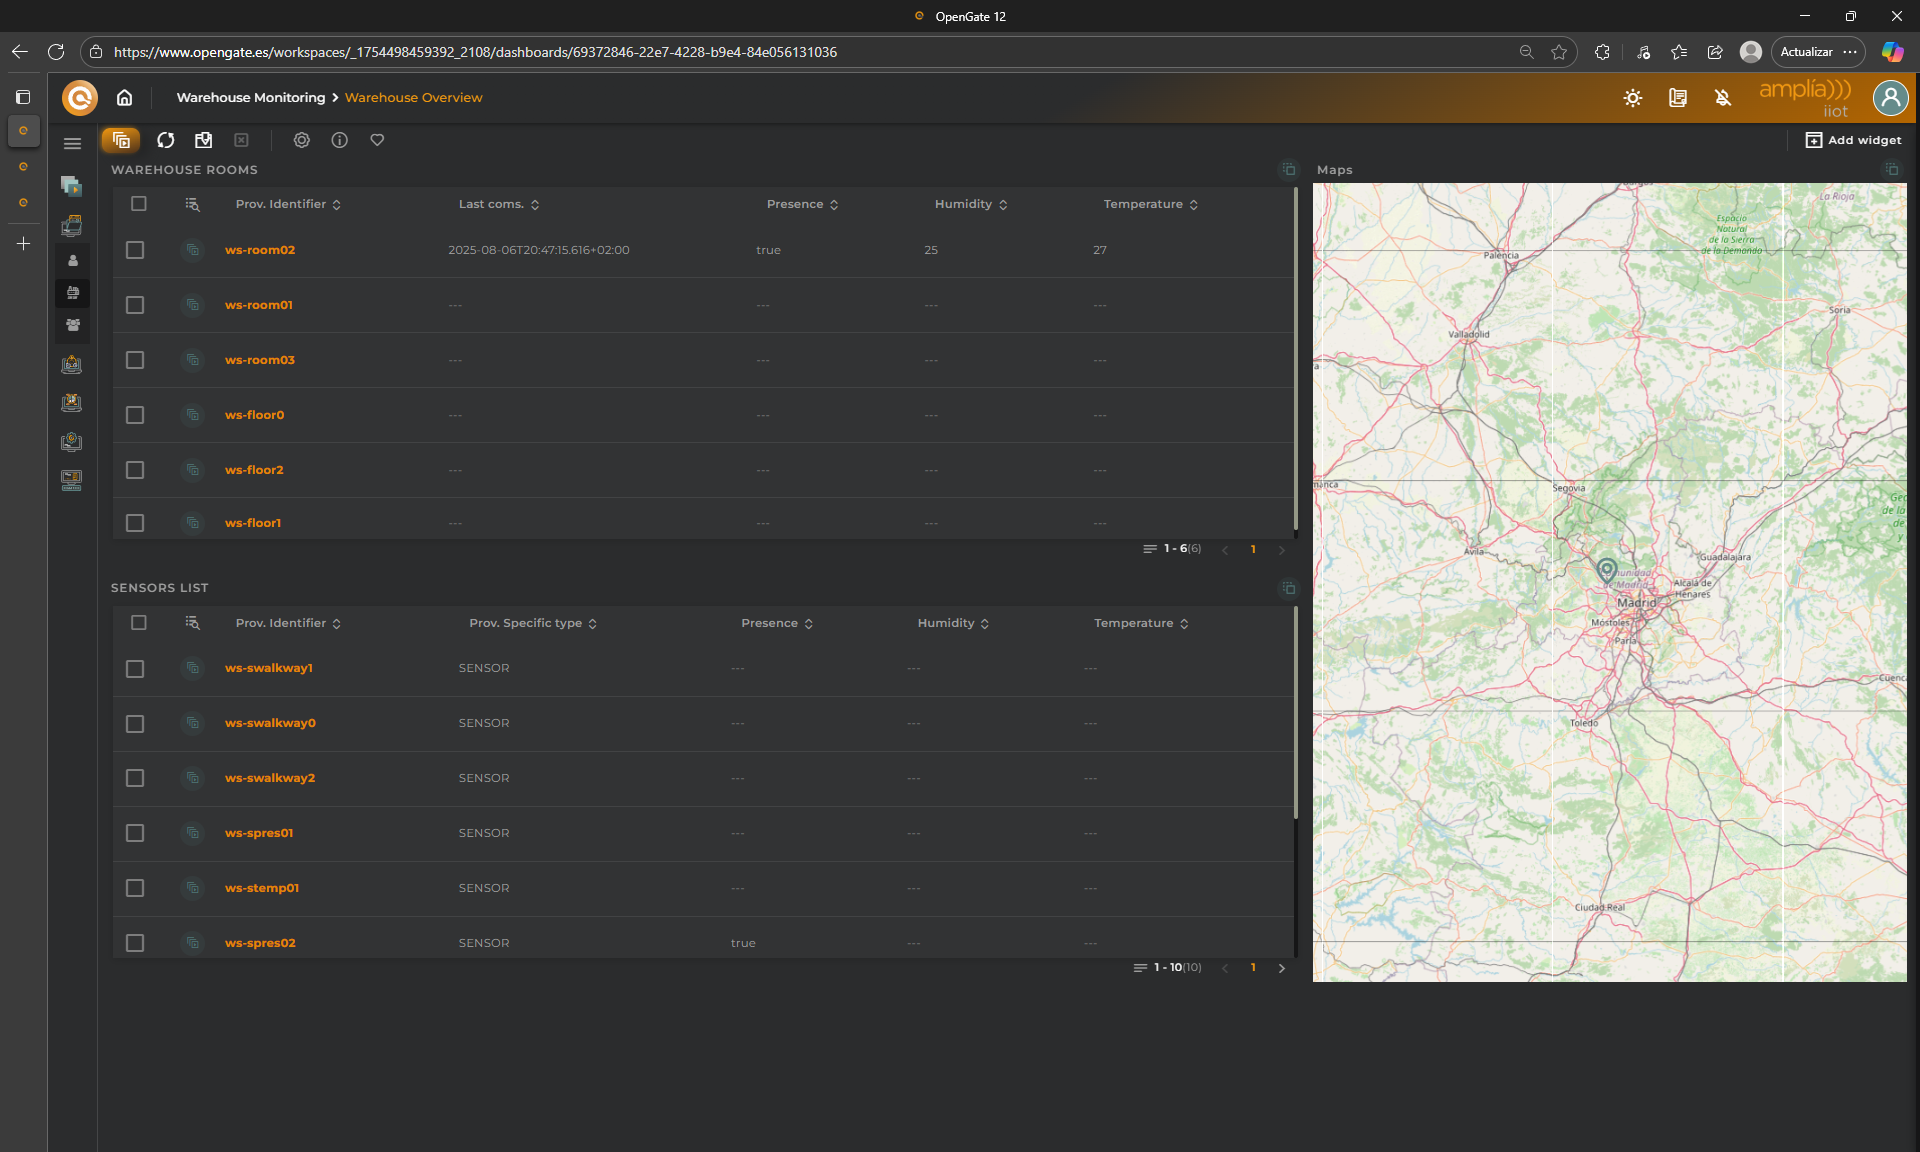1920x1152 pixels.
Task: Click the refresh dashboard icon
Action: pos(166,140)
